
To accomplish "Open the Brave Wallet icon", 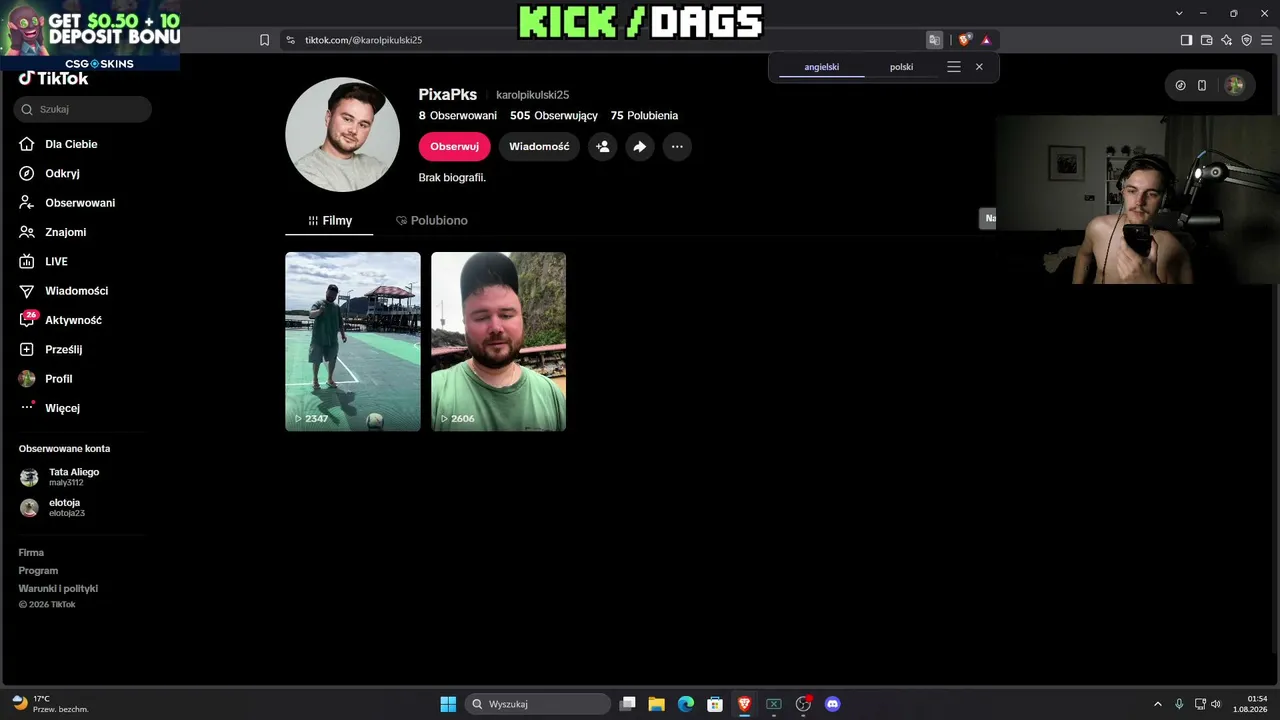I will tap(1206, 40).
